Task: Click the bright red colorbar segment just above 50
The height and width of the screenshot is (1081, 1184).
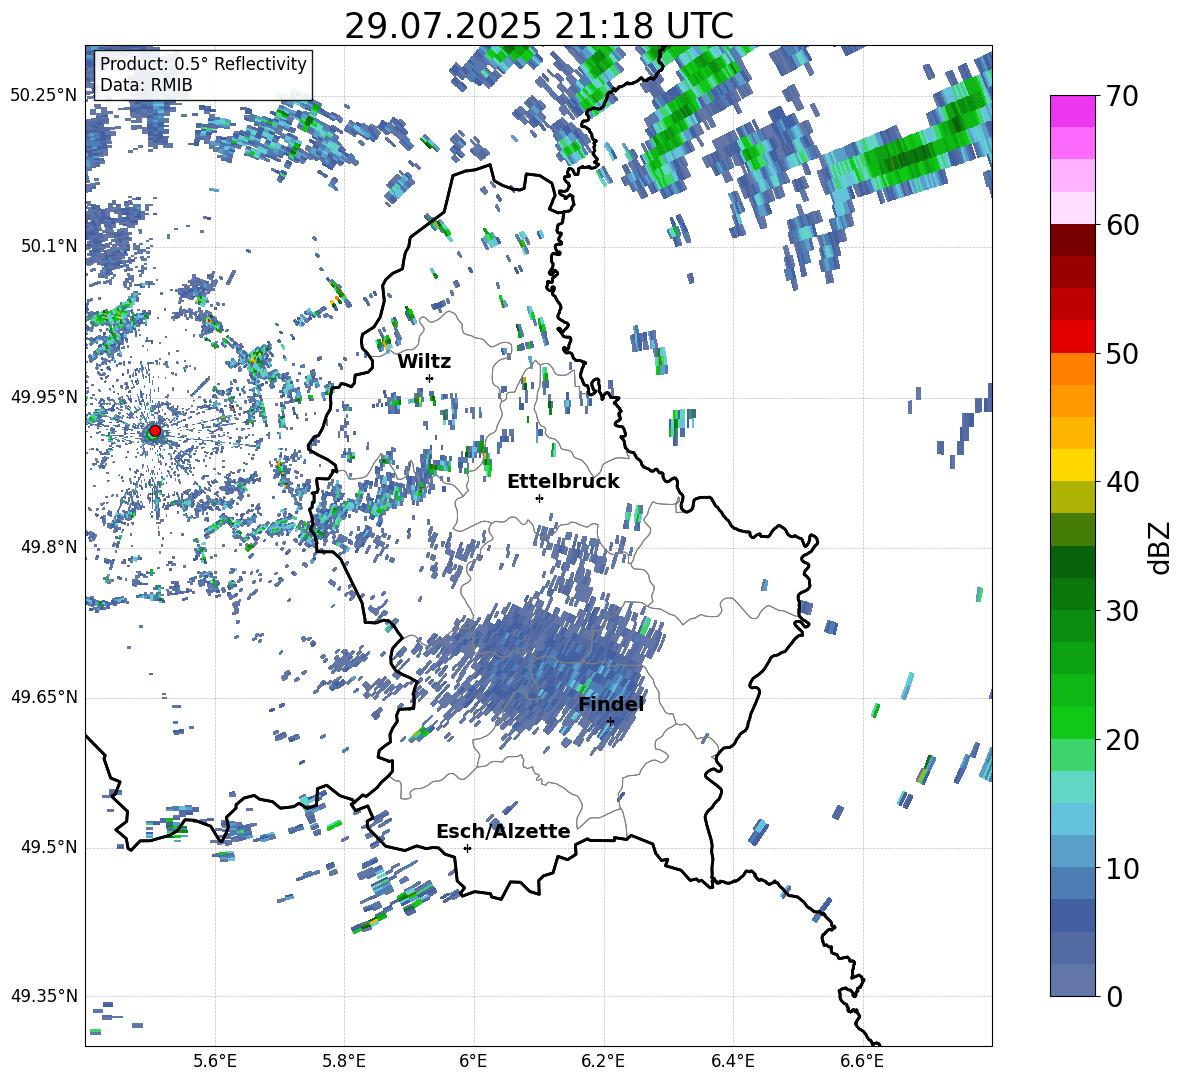Action: click(x=1072, y=336)
